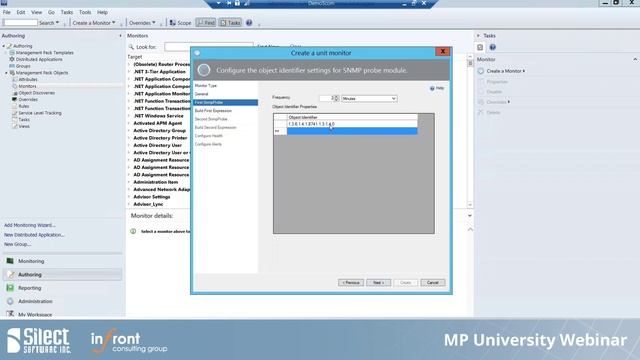Select the Groups tree icon
This screenshot has height=360, width=640.
tap(12, 66)
